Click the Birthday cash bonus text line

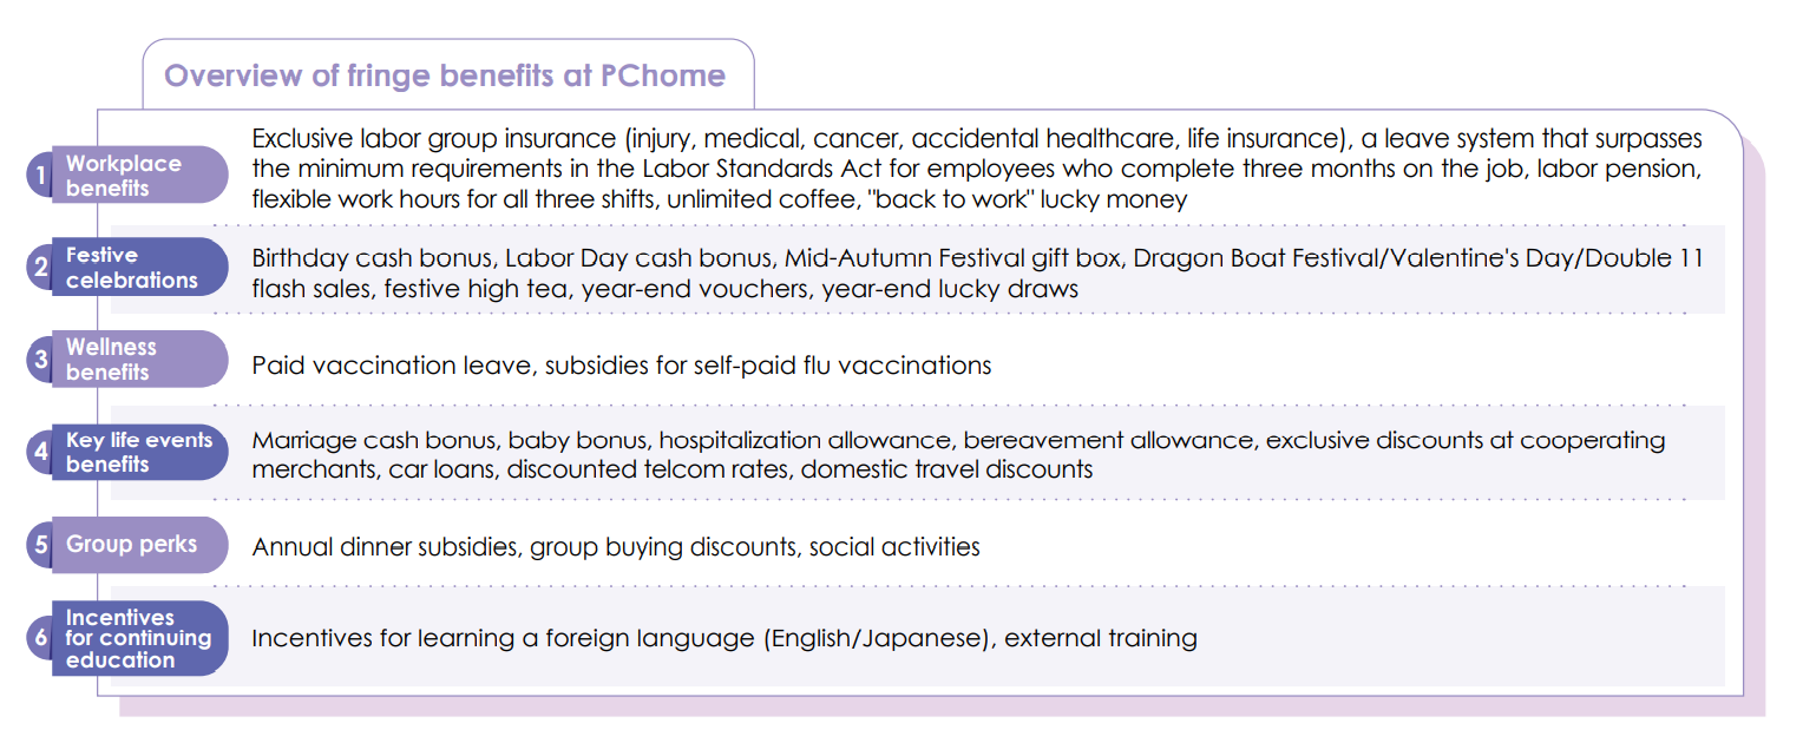tap(977, 258)
